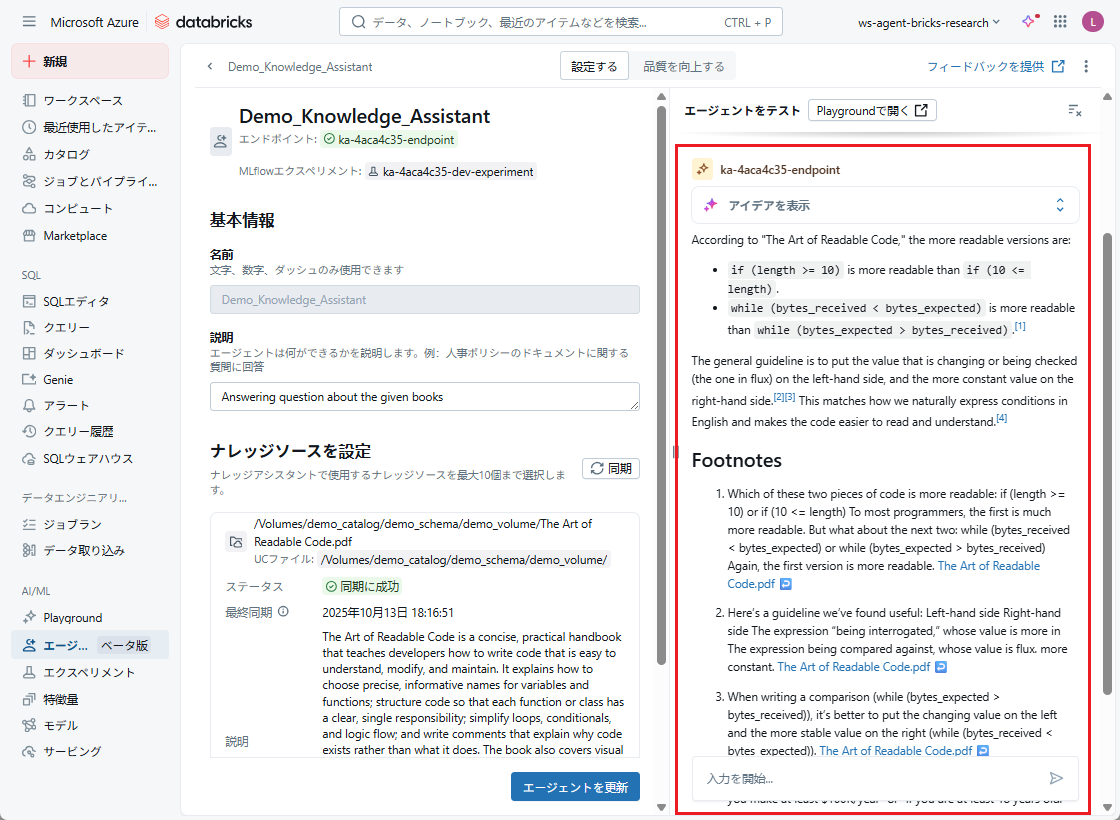Open the apps grid icon
1120x820 pixels.
pyautogui.click(x=1060, y=22)
